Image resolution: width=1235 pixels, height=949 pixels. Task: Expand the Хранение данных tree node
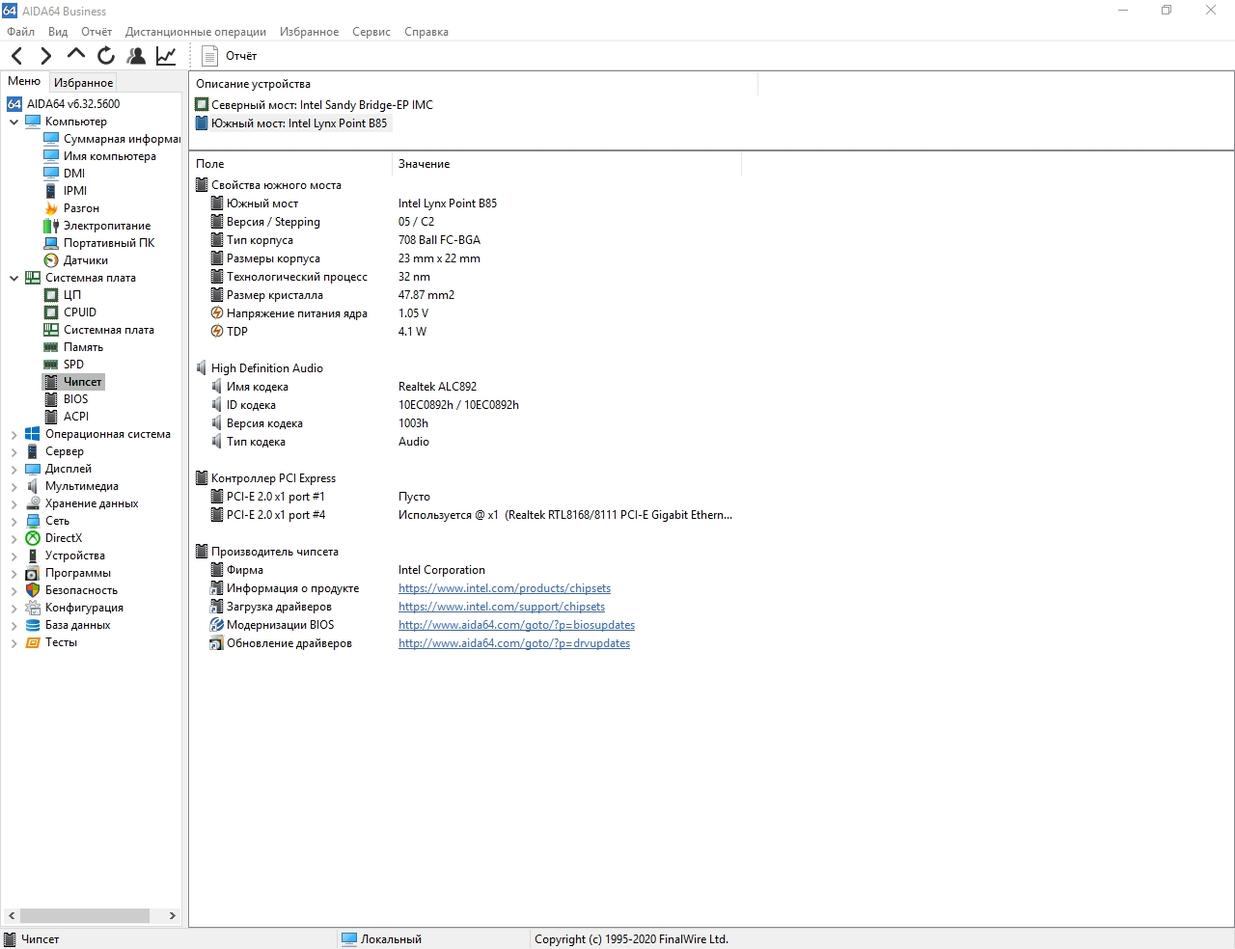click(x=14, y=504)
